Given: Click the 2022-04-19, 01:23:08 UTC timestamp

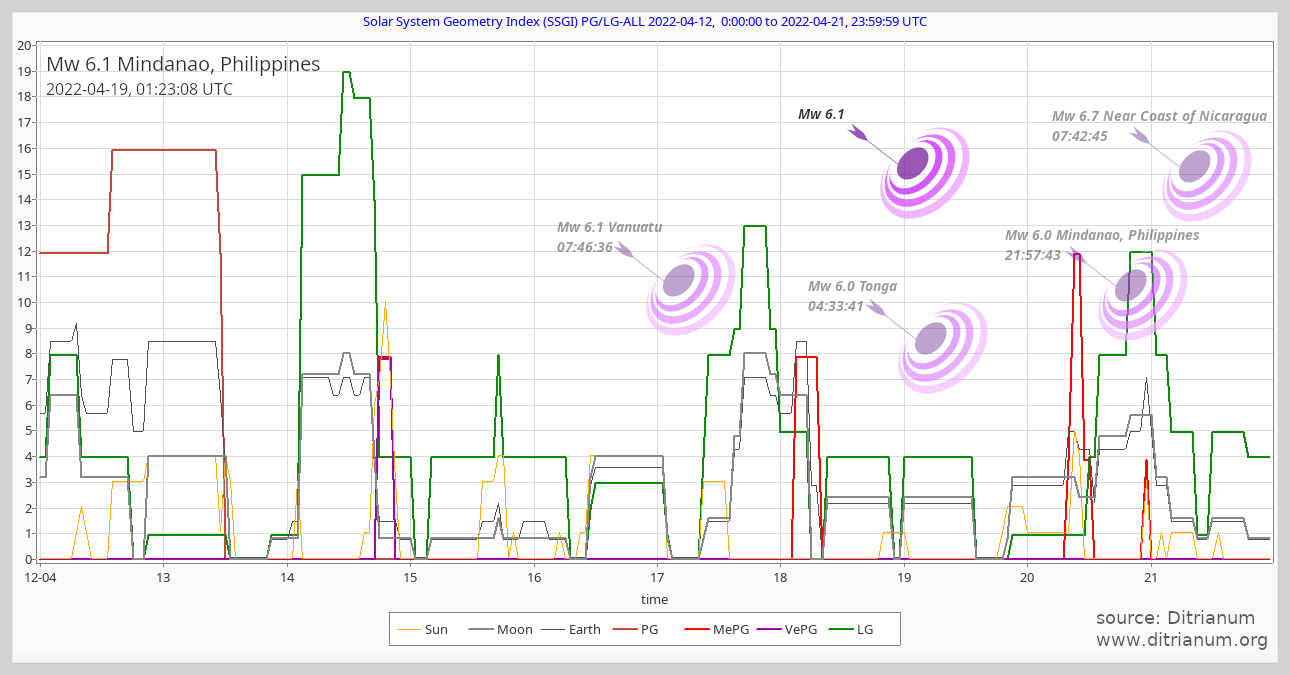Looking at the screenshot, I should 139,89.
